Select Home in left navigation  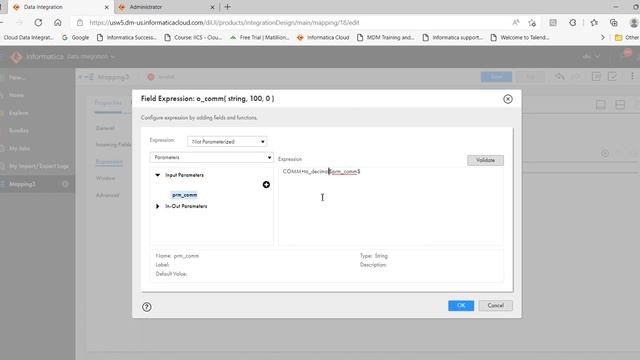tap(16, 95)
